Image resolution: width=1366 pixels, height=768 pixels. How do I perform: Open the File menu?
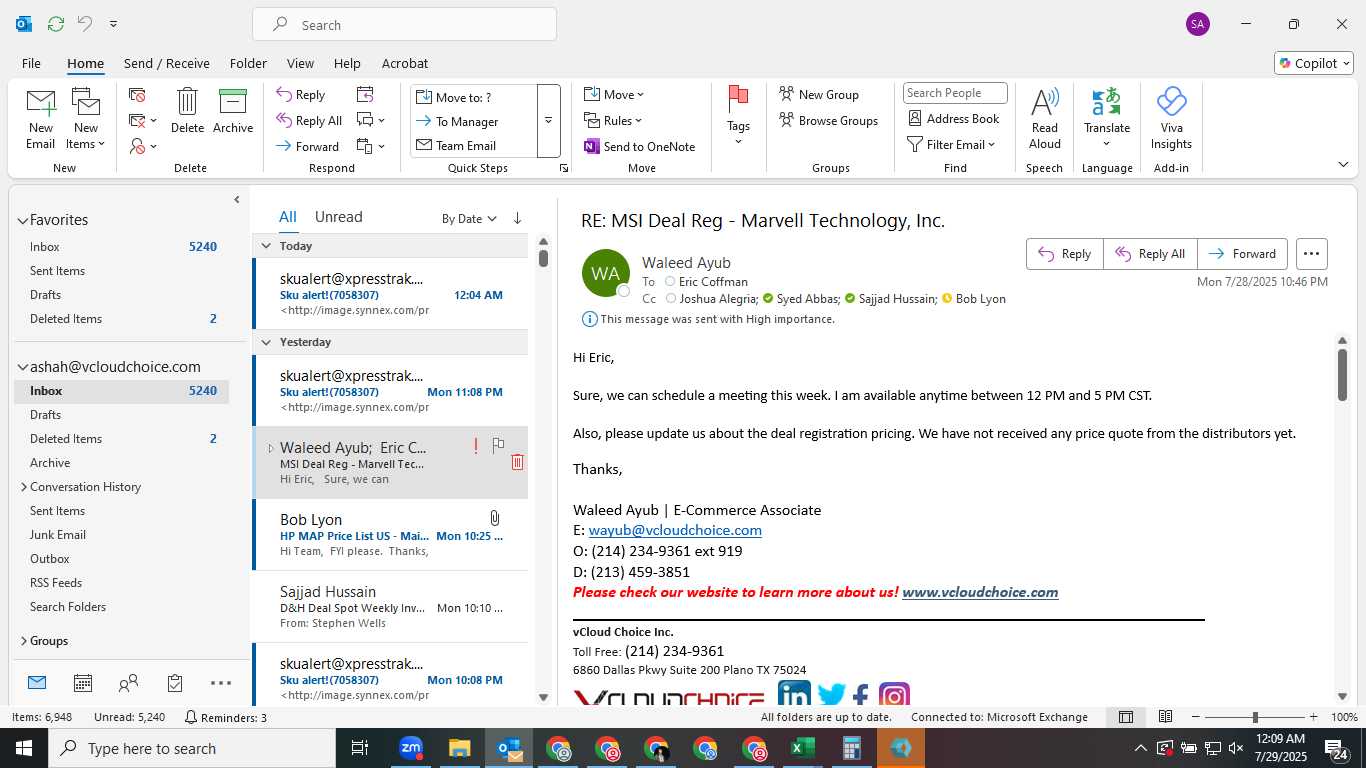tap(31, 63)
